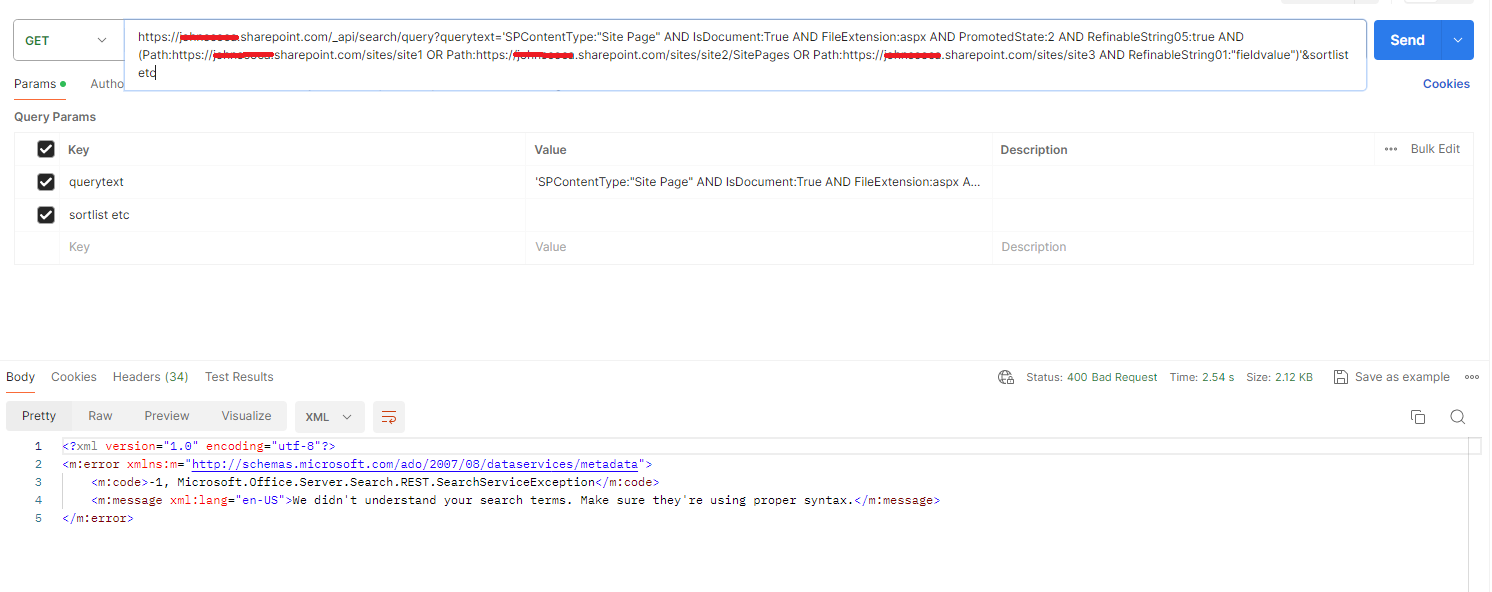Click the Send button

(1407, 40)
